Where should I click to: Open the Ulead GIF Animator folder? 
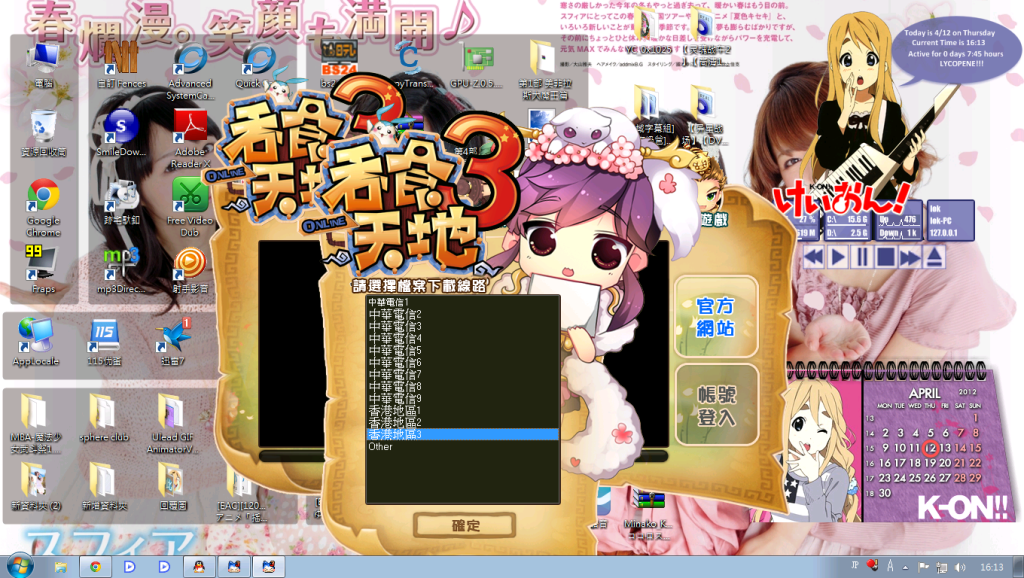click(172, 424)
